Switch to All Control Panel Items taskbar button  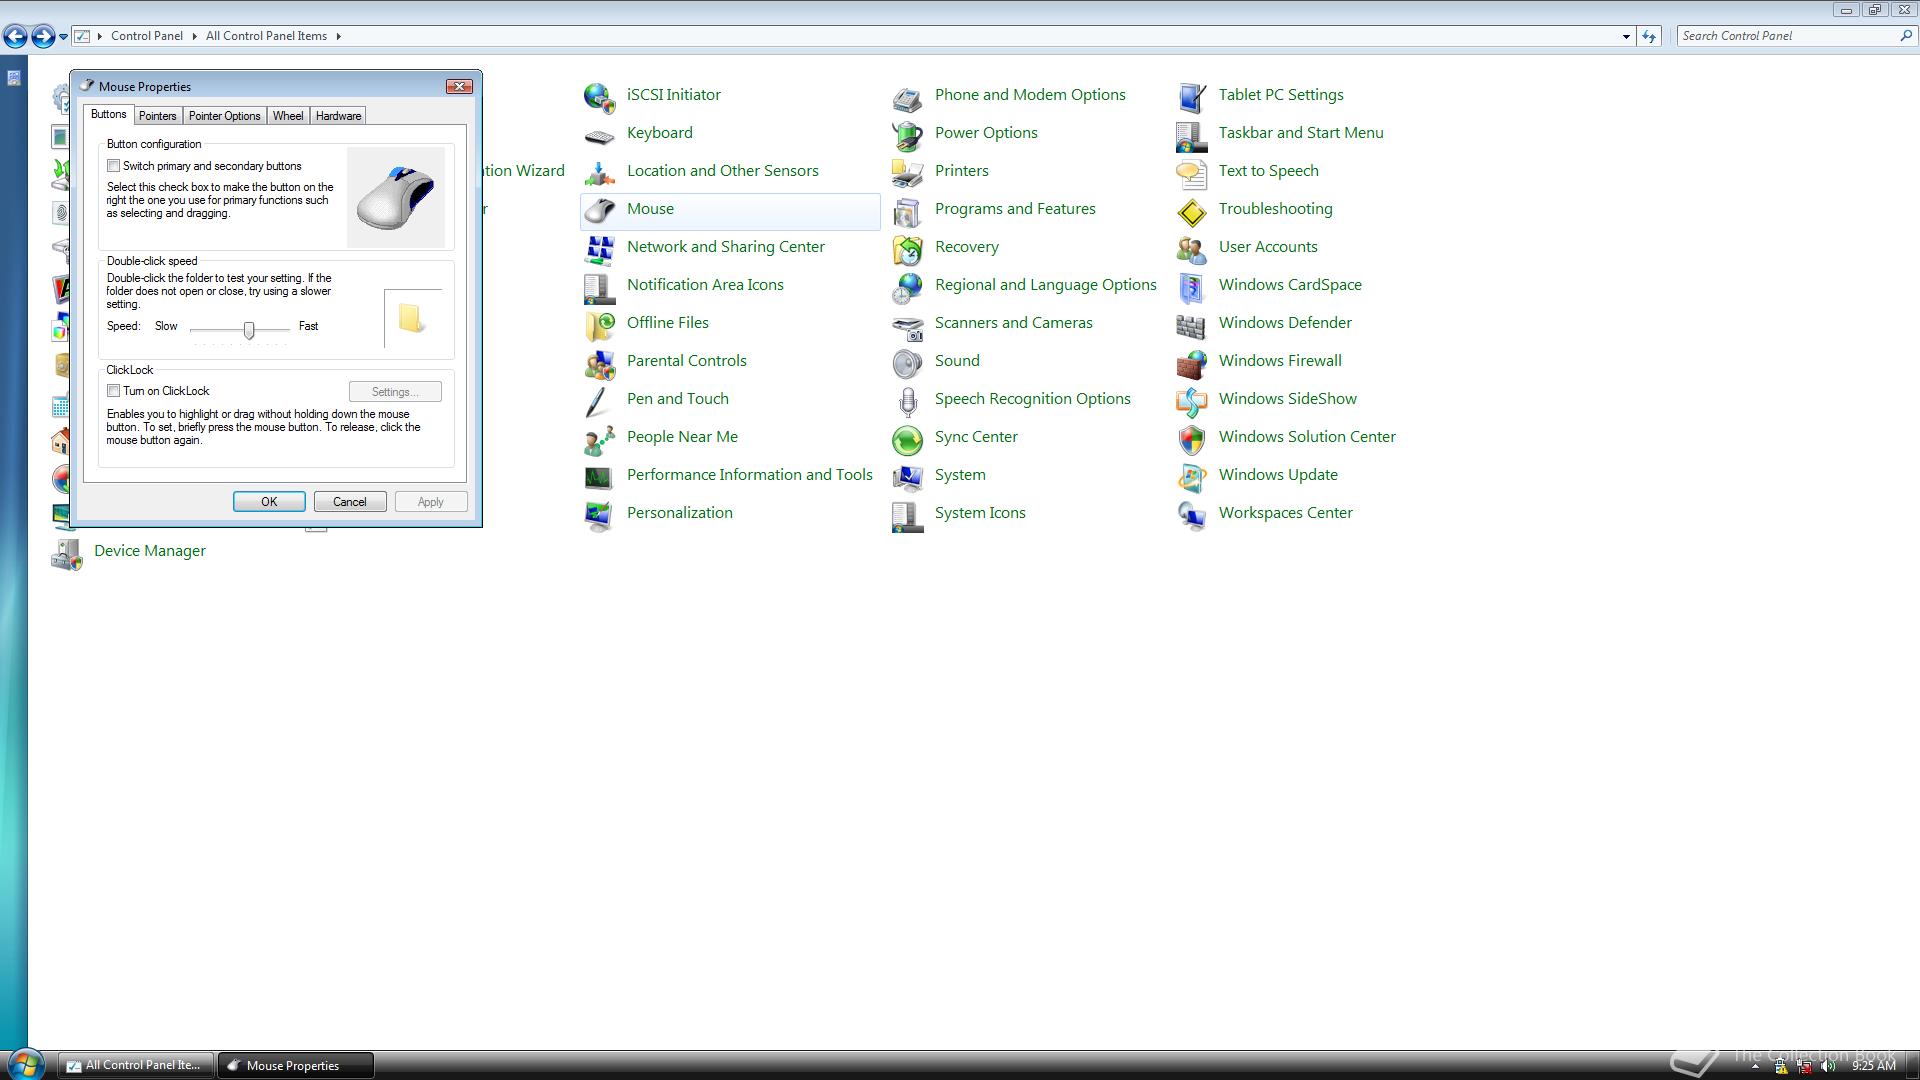pyautogui.click(x=135, y=1065)
